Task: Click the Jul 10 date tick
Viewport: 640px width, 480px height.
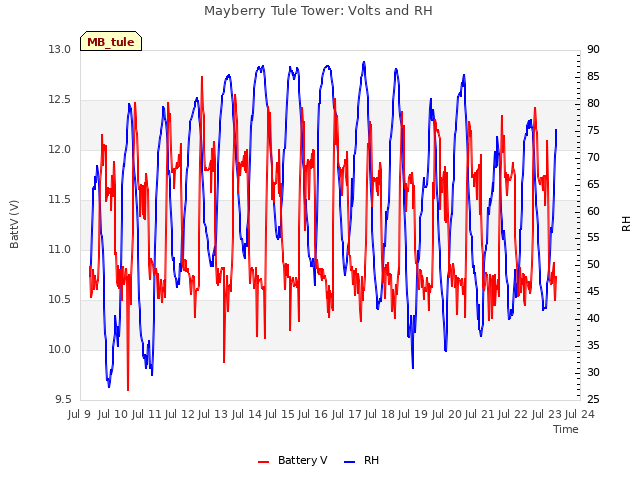Action: 112,414
